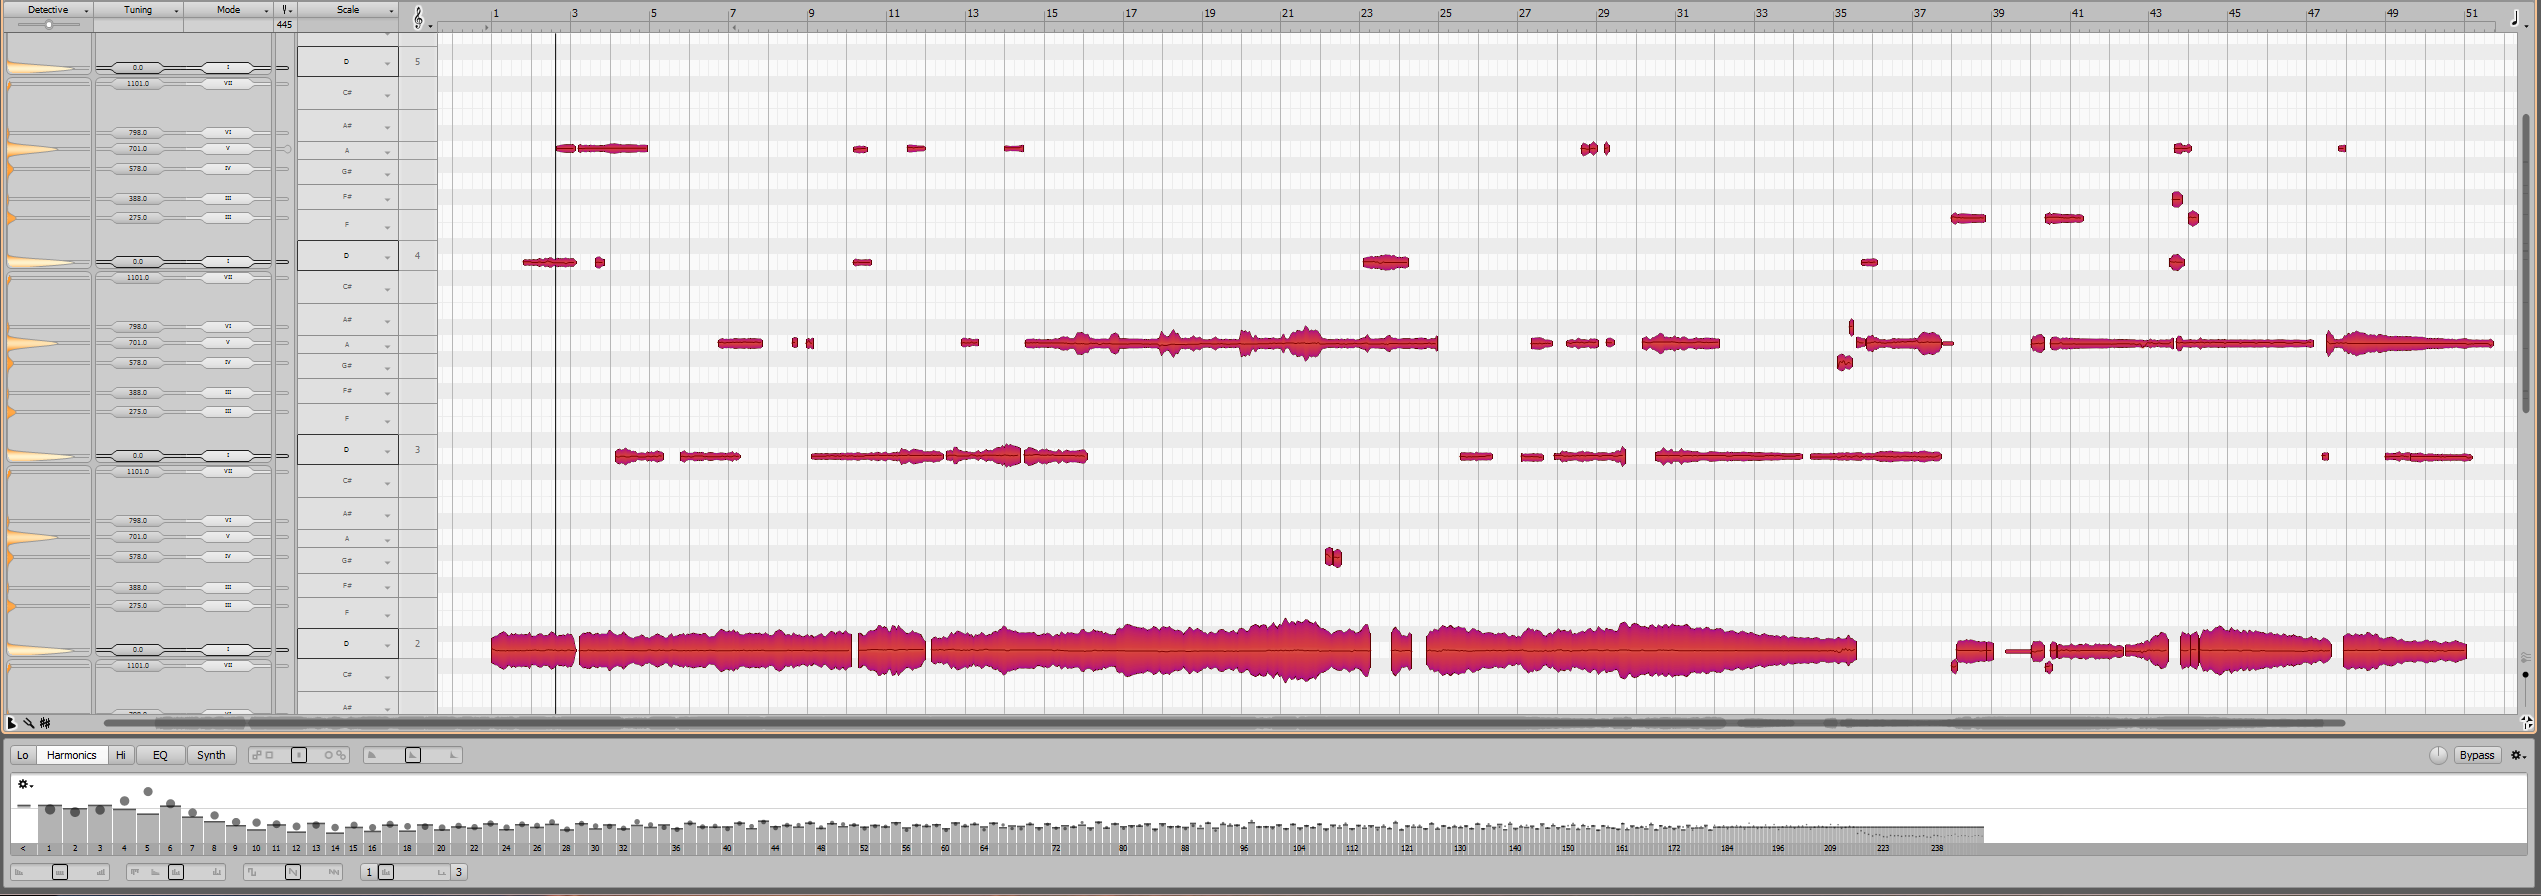Image resolution: width=2541 pixels, height=896 pixels.
Task: Click the 445 reference pitch field
Action: coord(285,25)
